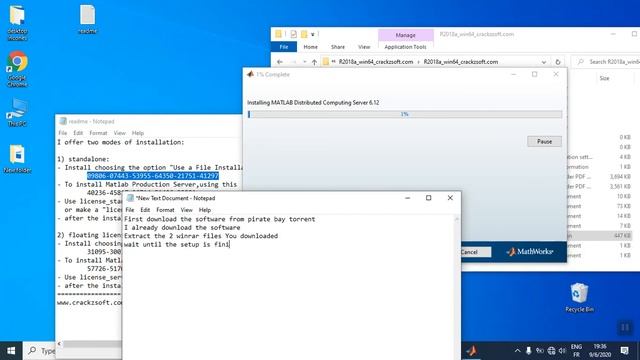640x360 pixels.
Task: Click the MATLAB icon in the taskbar
Action: point(471,351)
